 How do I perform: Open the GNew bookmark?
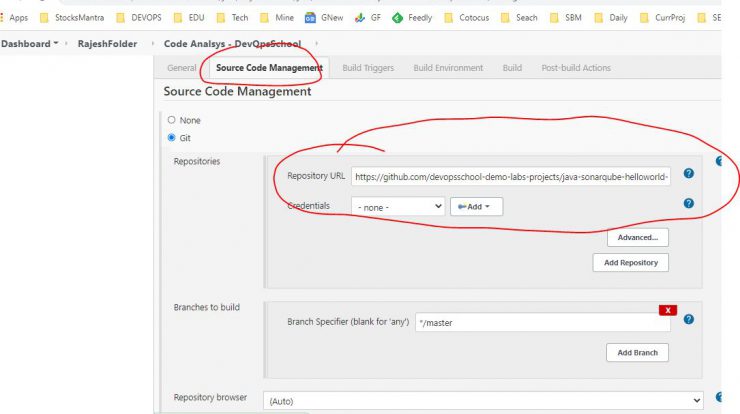tap(324, 18)
